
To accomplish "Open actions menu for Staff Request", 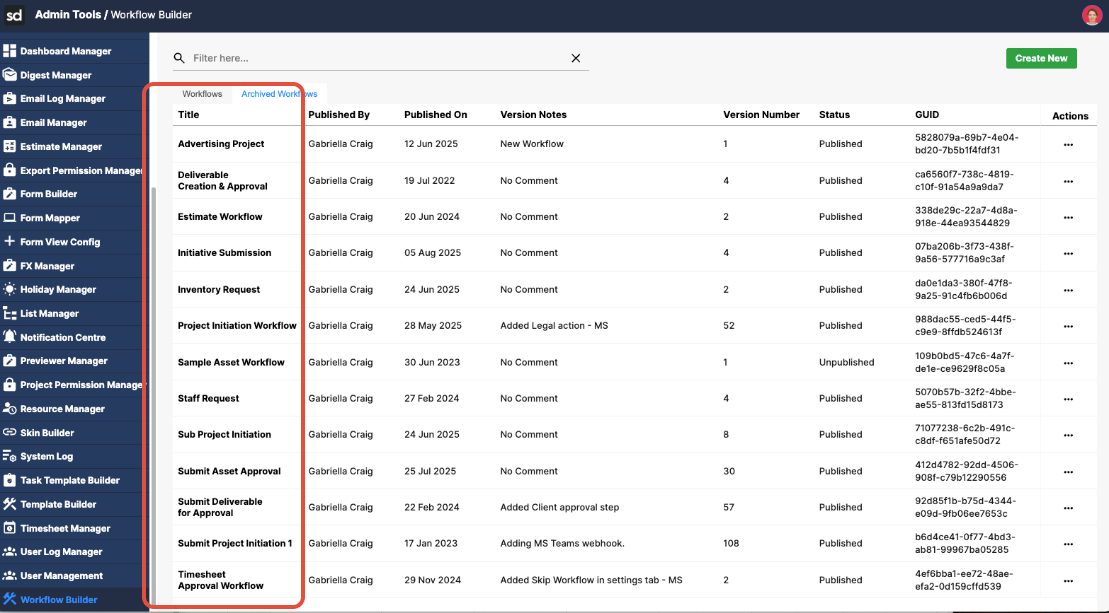I will 1068,399.
